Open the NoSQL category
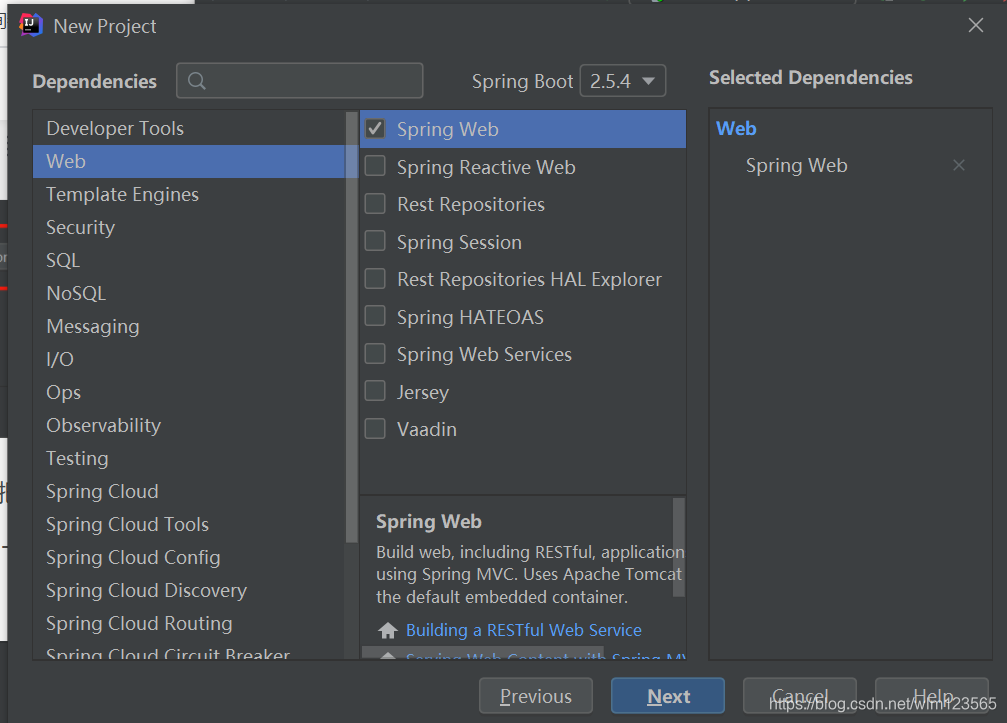This screenshot has width=1007, height=723. pos(189,293)
